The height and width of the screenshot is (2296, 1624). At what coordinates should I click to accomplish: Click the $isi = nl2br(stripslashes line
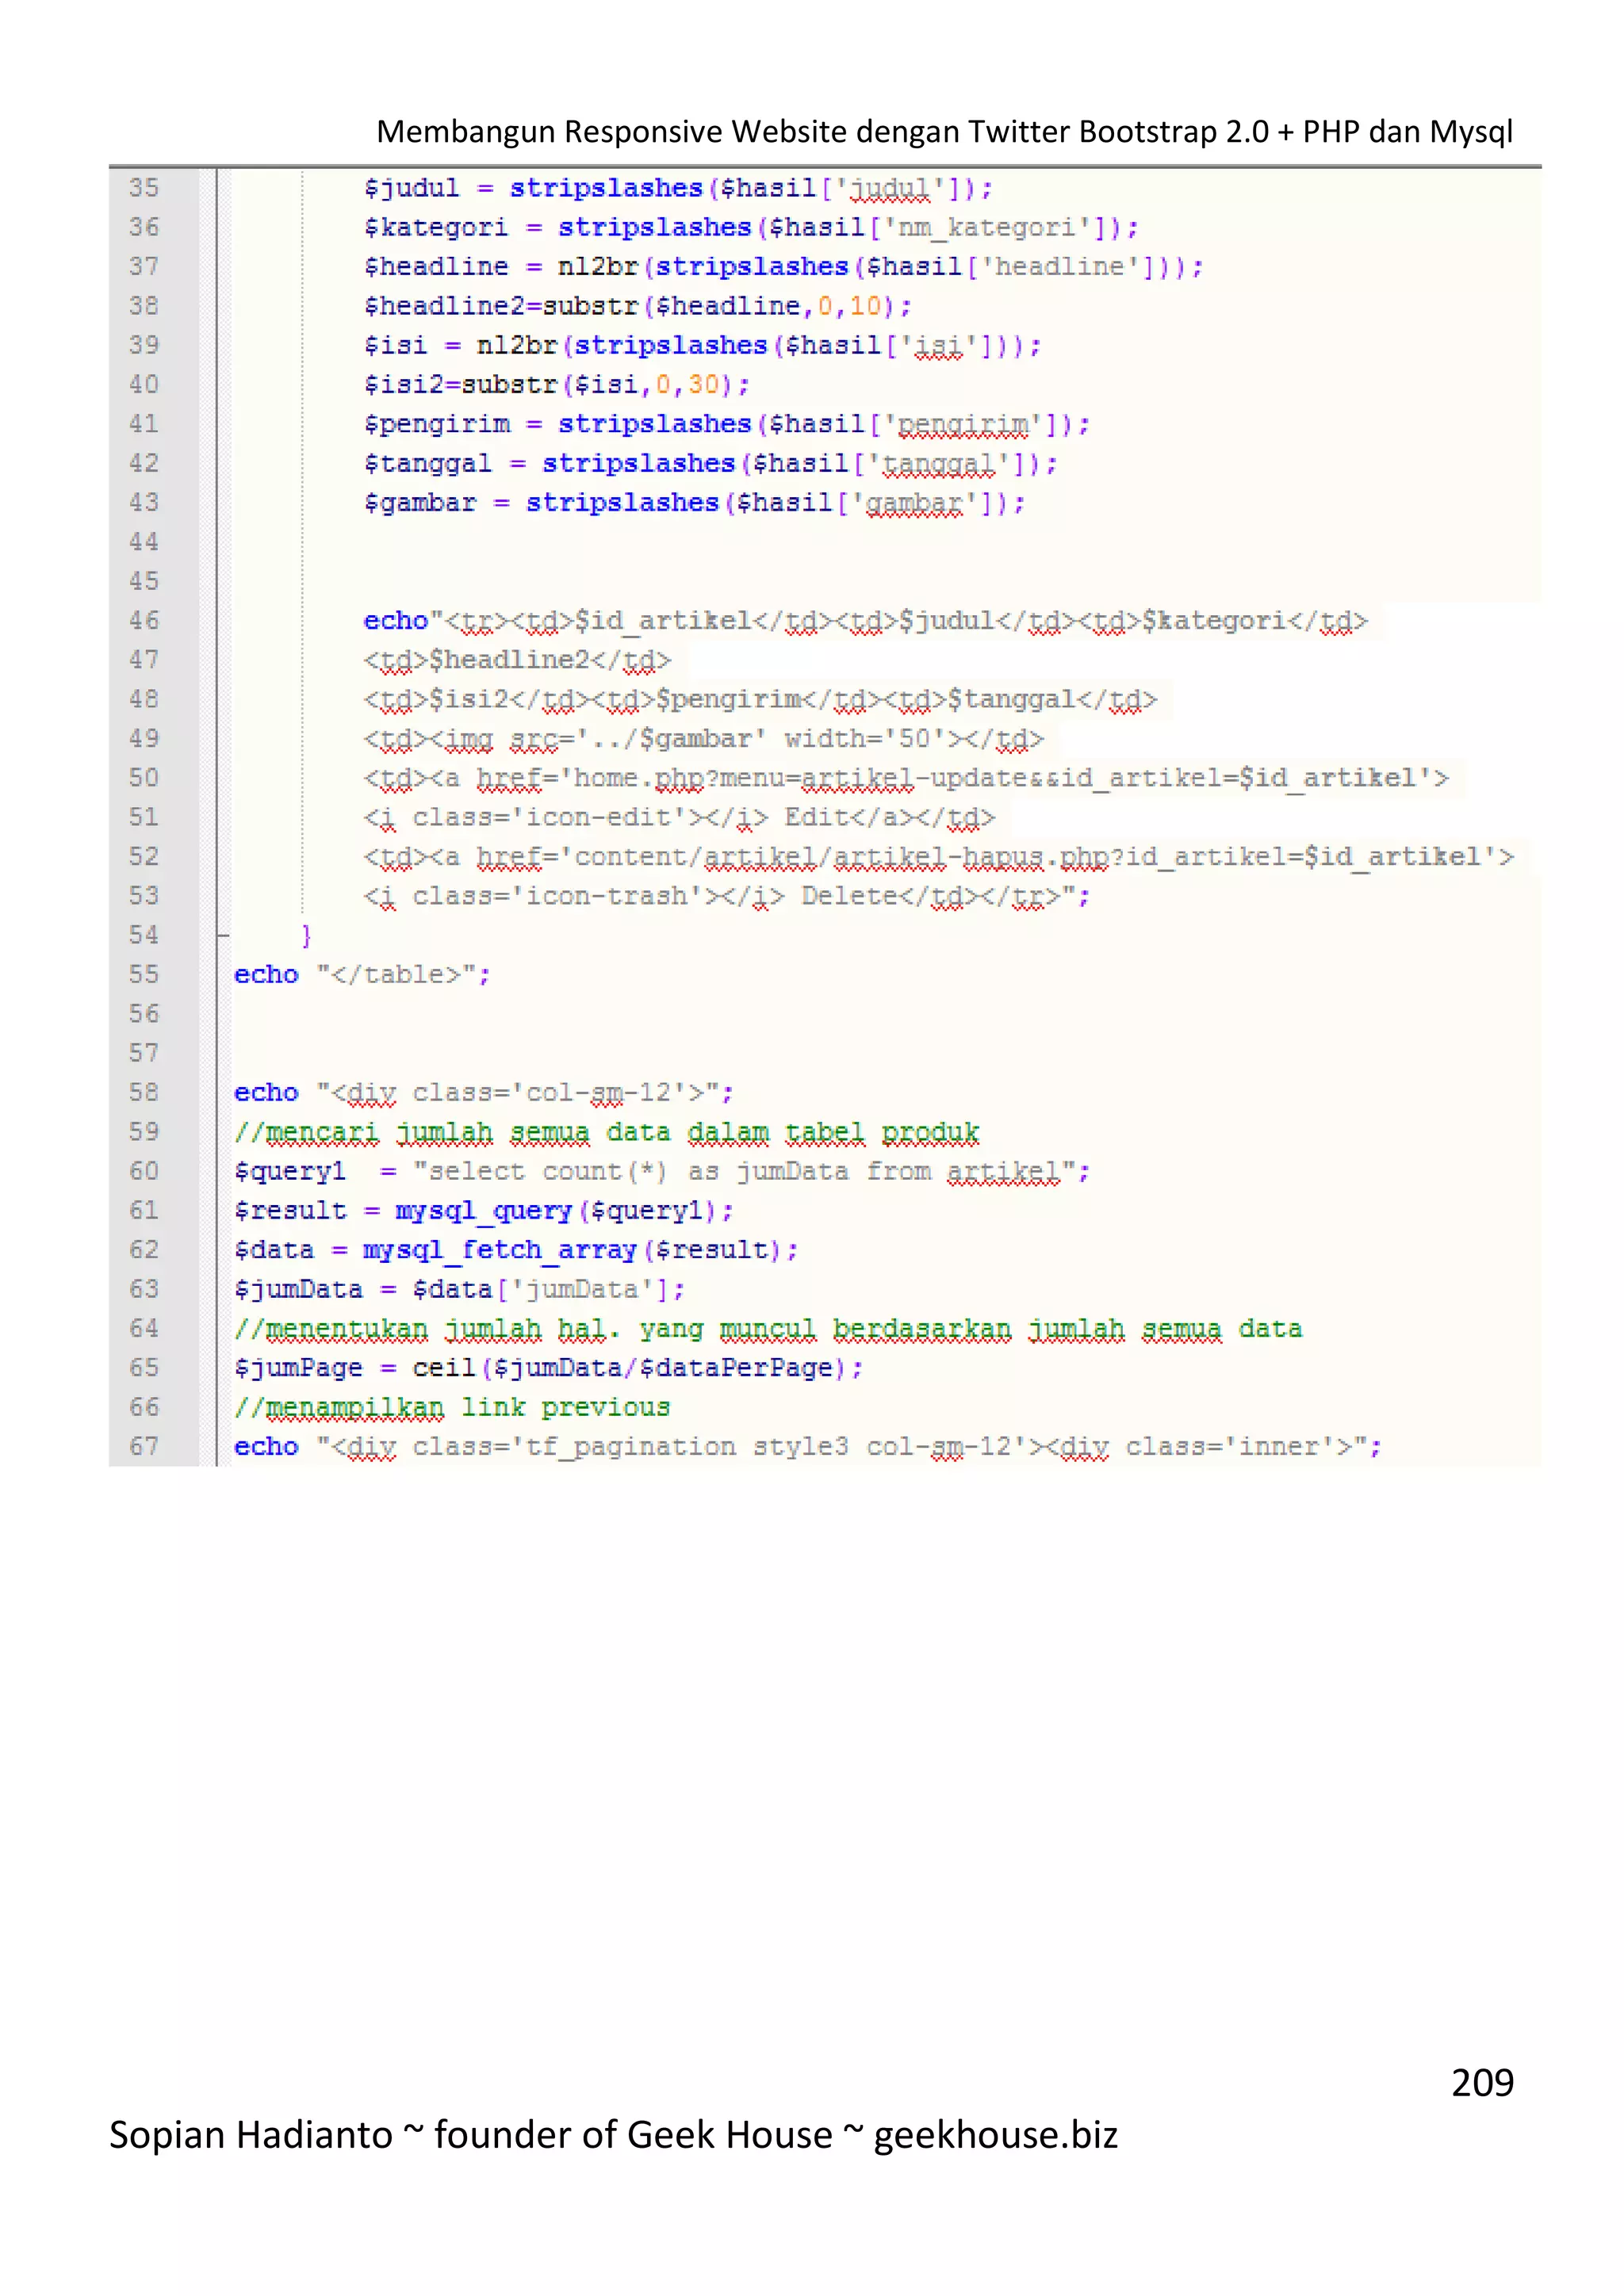tap(702, 346)
